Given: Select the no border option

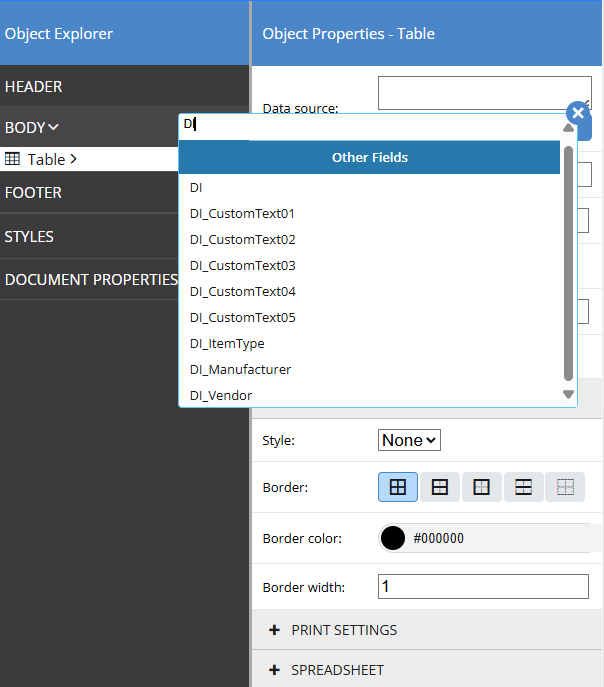Looking at the screenshot, I should [565, 487].
